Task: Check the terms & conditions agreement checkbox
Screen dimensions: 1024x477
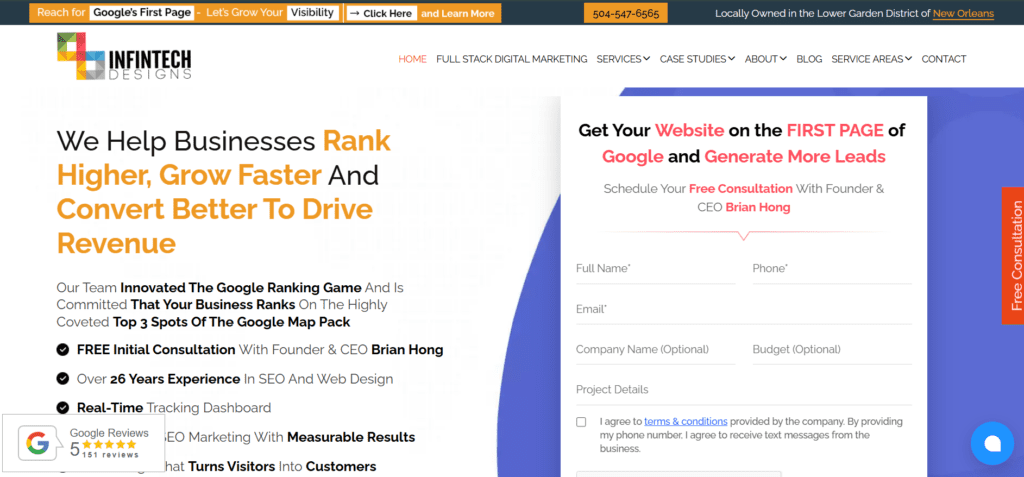Action: pyautogui.click(x=581, y=422)
